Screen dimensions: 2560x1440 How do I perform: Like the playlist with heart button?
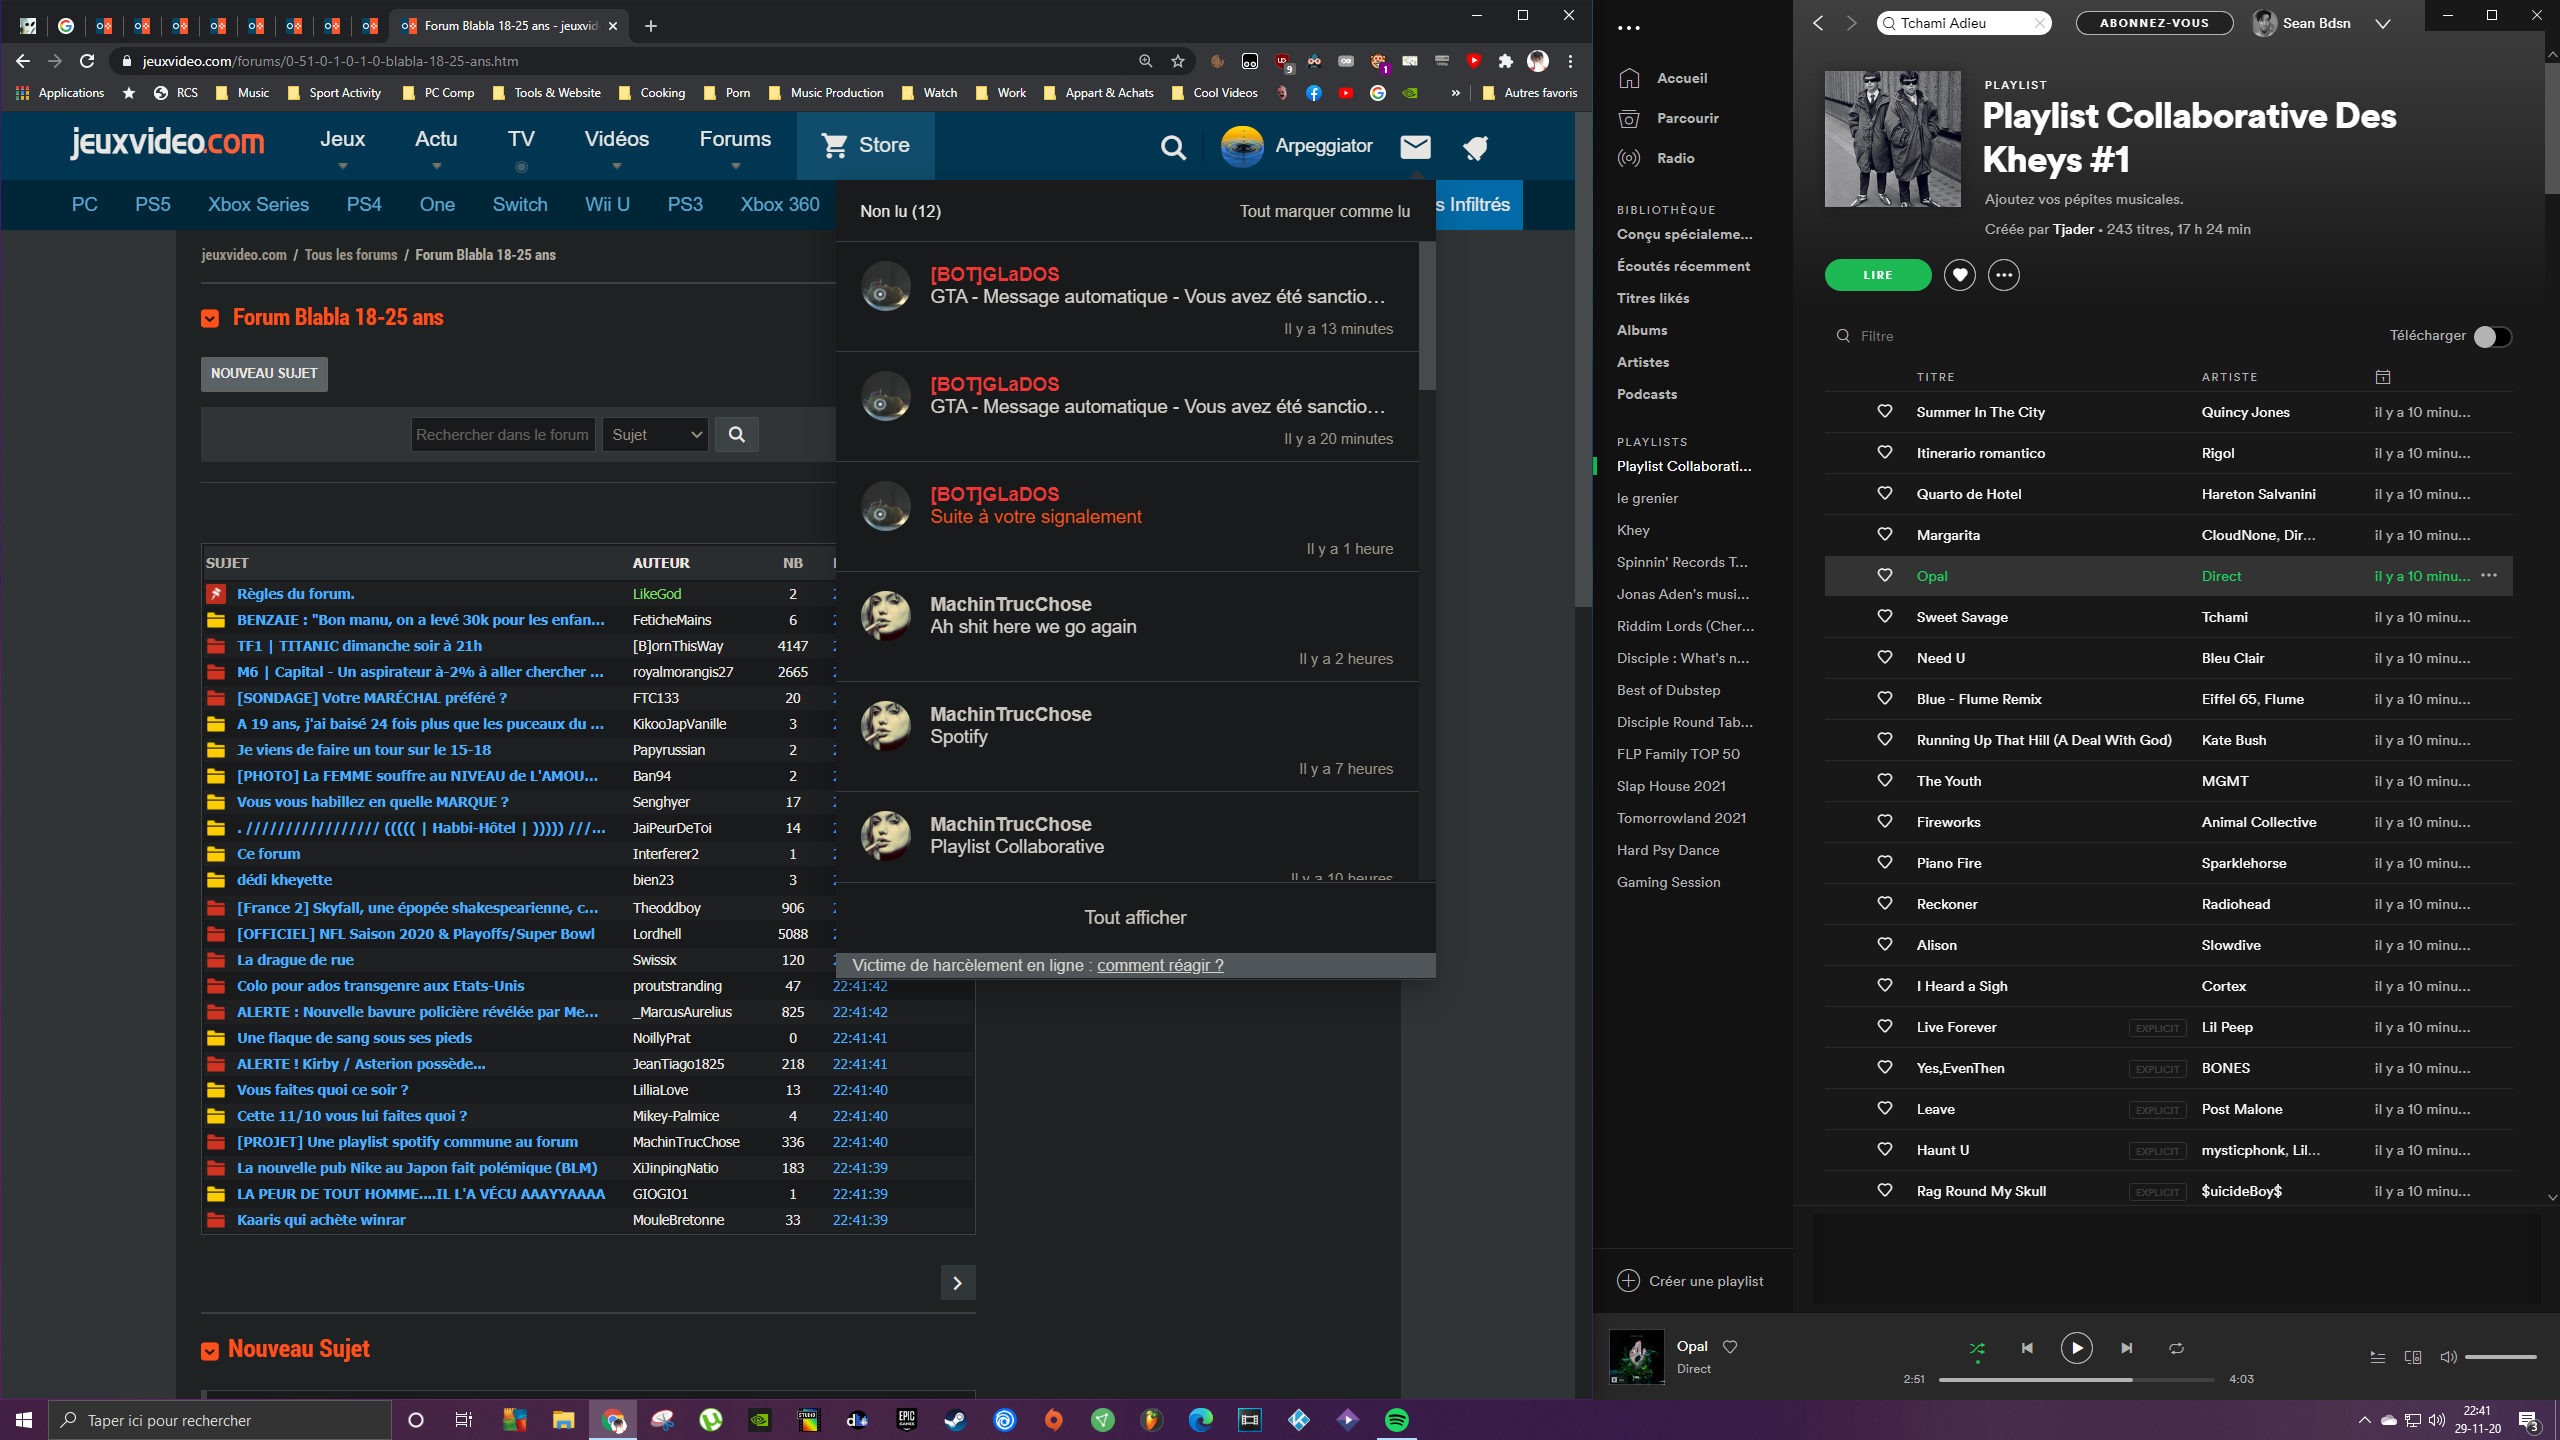tap(1959, 275)
